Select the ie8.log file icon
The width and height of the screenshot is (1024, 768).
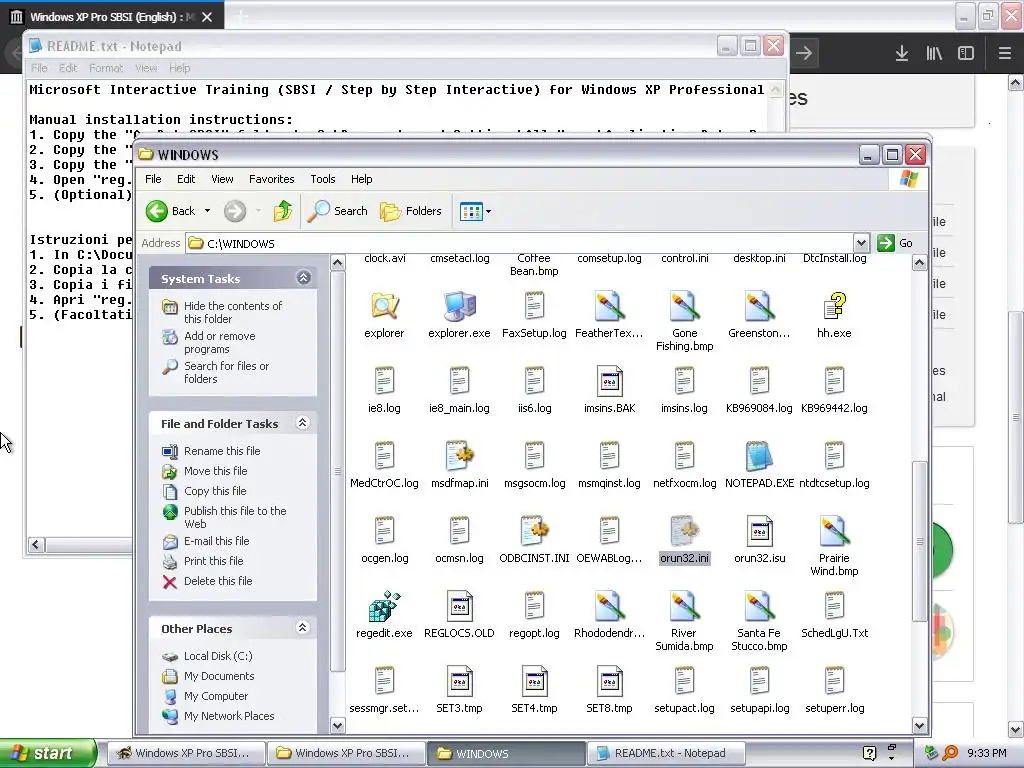pos(384,381)
